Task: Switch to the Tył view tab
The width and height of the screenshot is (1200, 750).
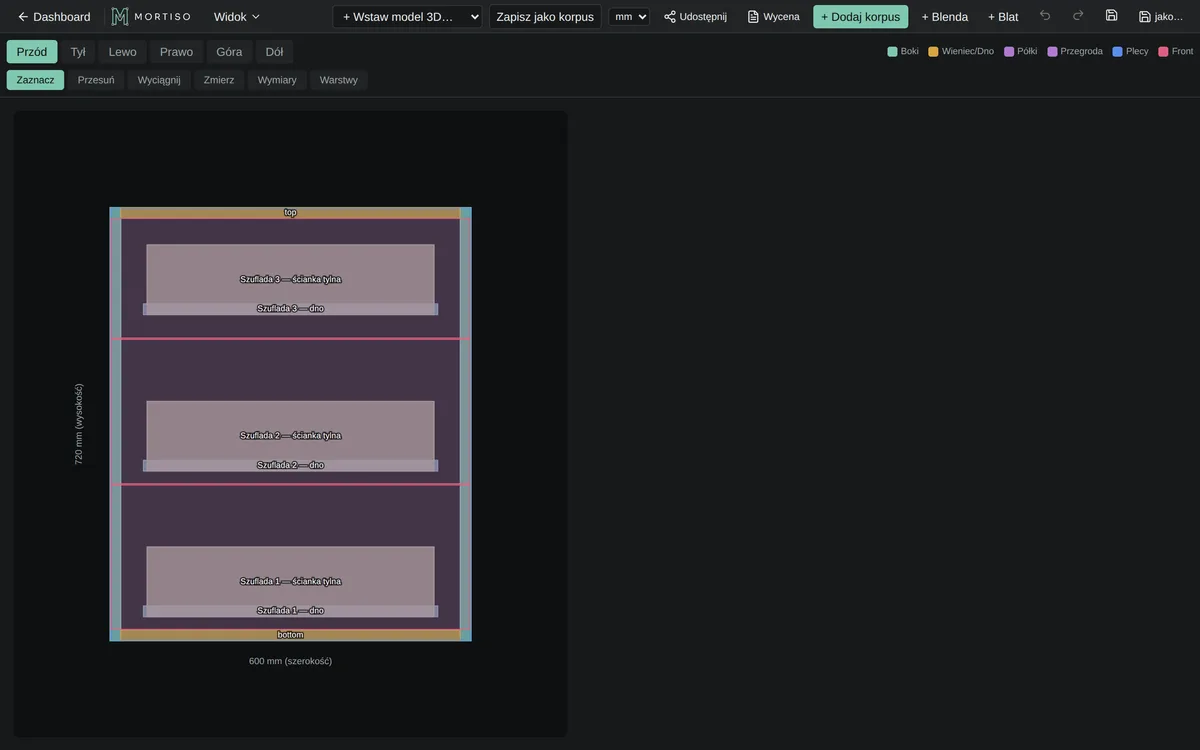Action: 78,52
